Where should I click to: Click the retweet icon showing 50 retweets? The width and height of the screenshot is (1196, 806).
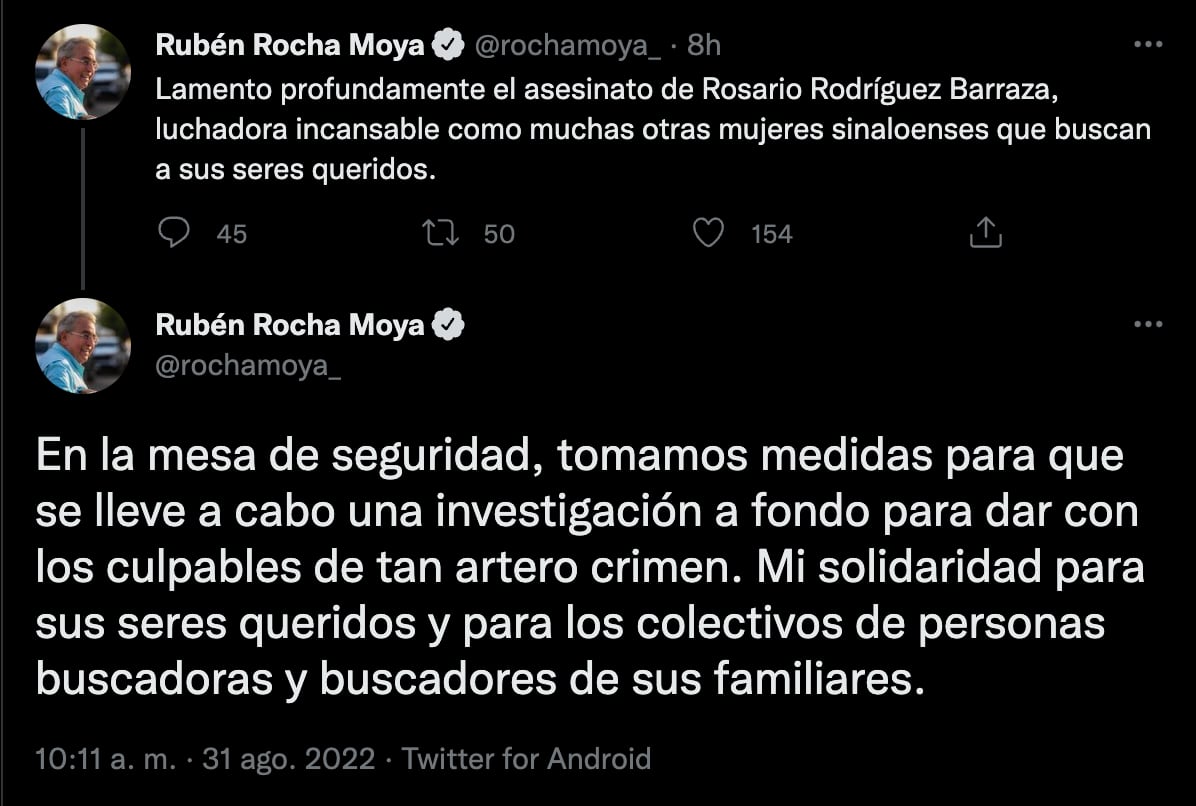(440, 232)
